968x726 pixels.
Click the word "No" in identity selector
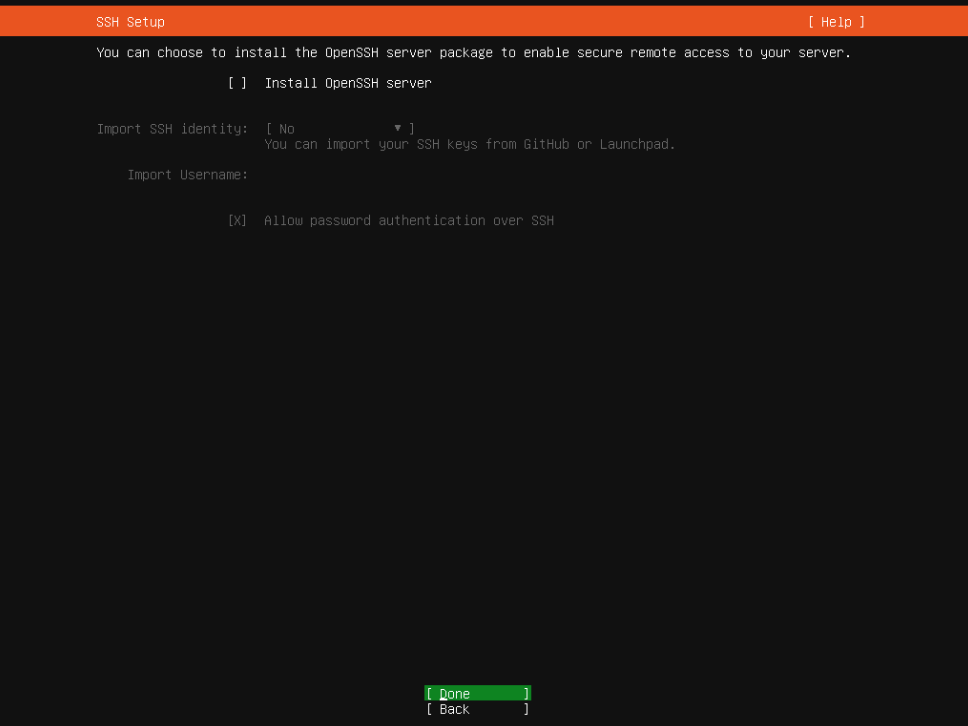click(x=286, y=129)
